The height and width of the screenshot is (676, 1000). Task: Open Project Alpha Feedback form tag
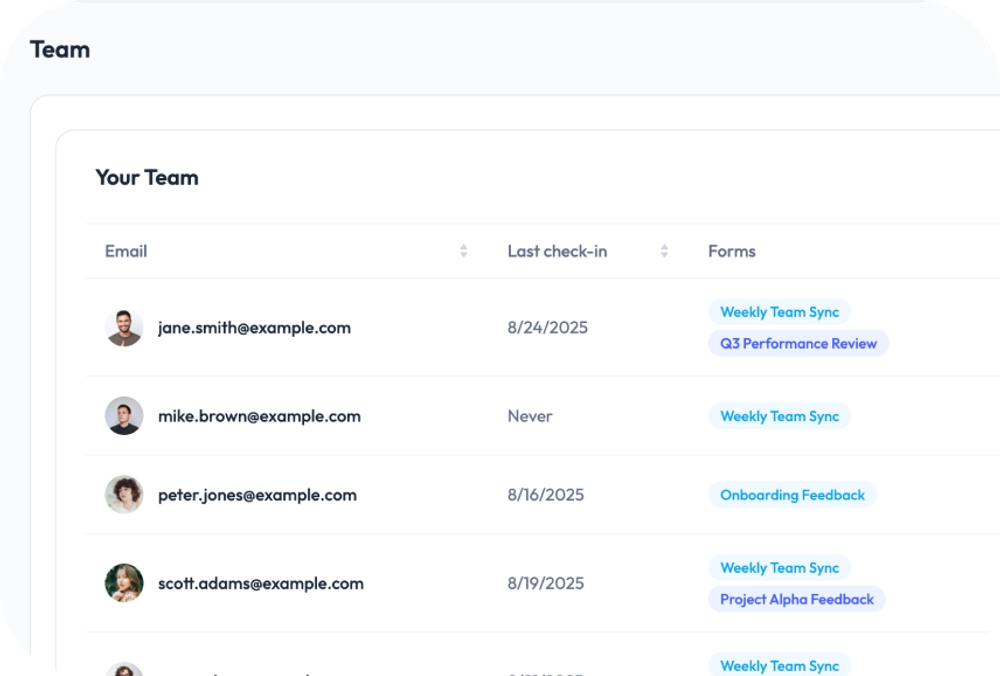point(797,599)
